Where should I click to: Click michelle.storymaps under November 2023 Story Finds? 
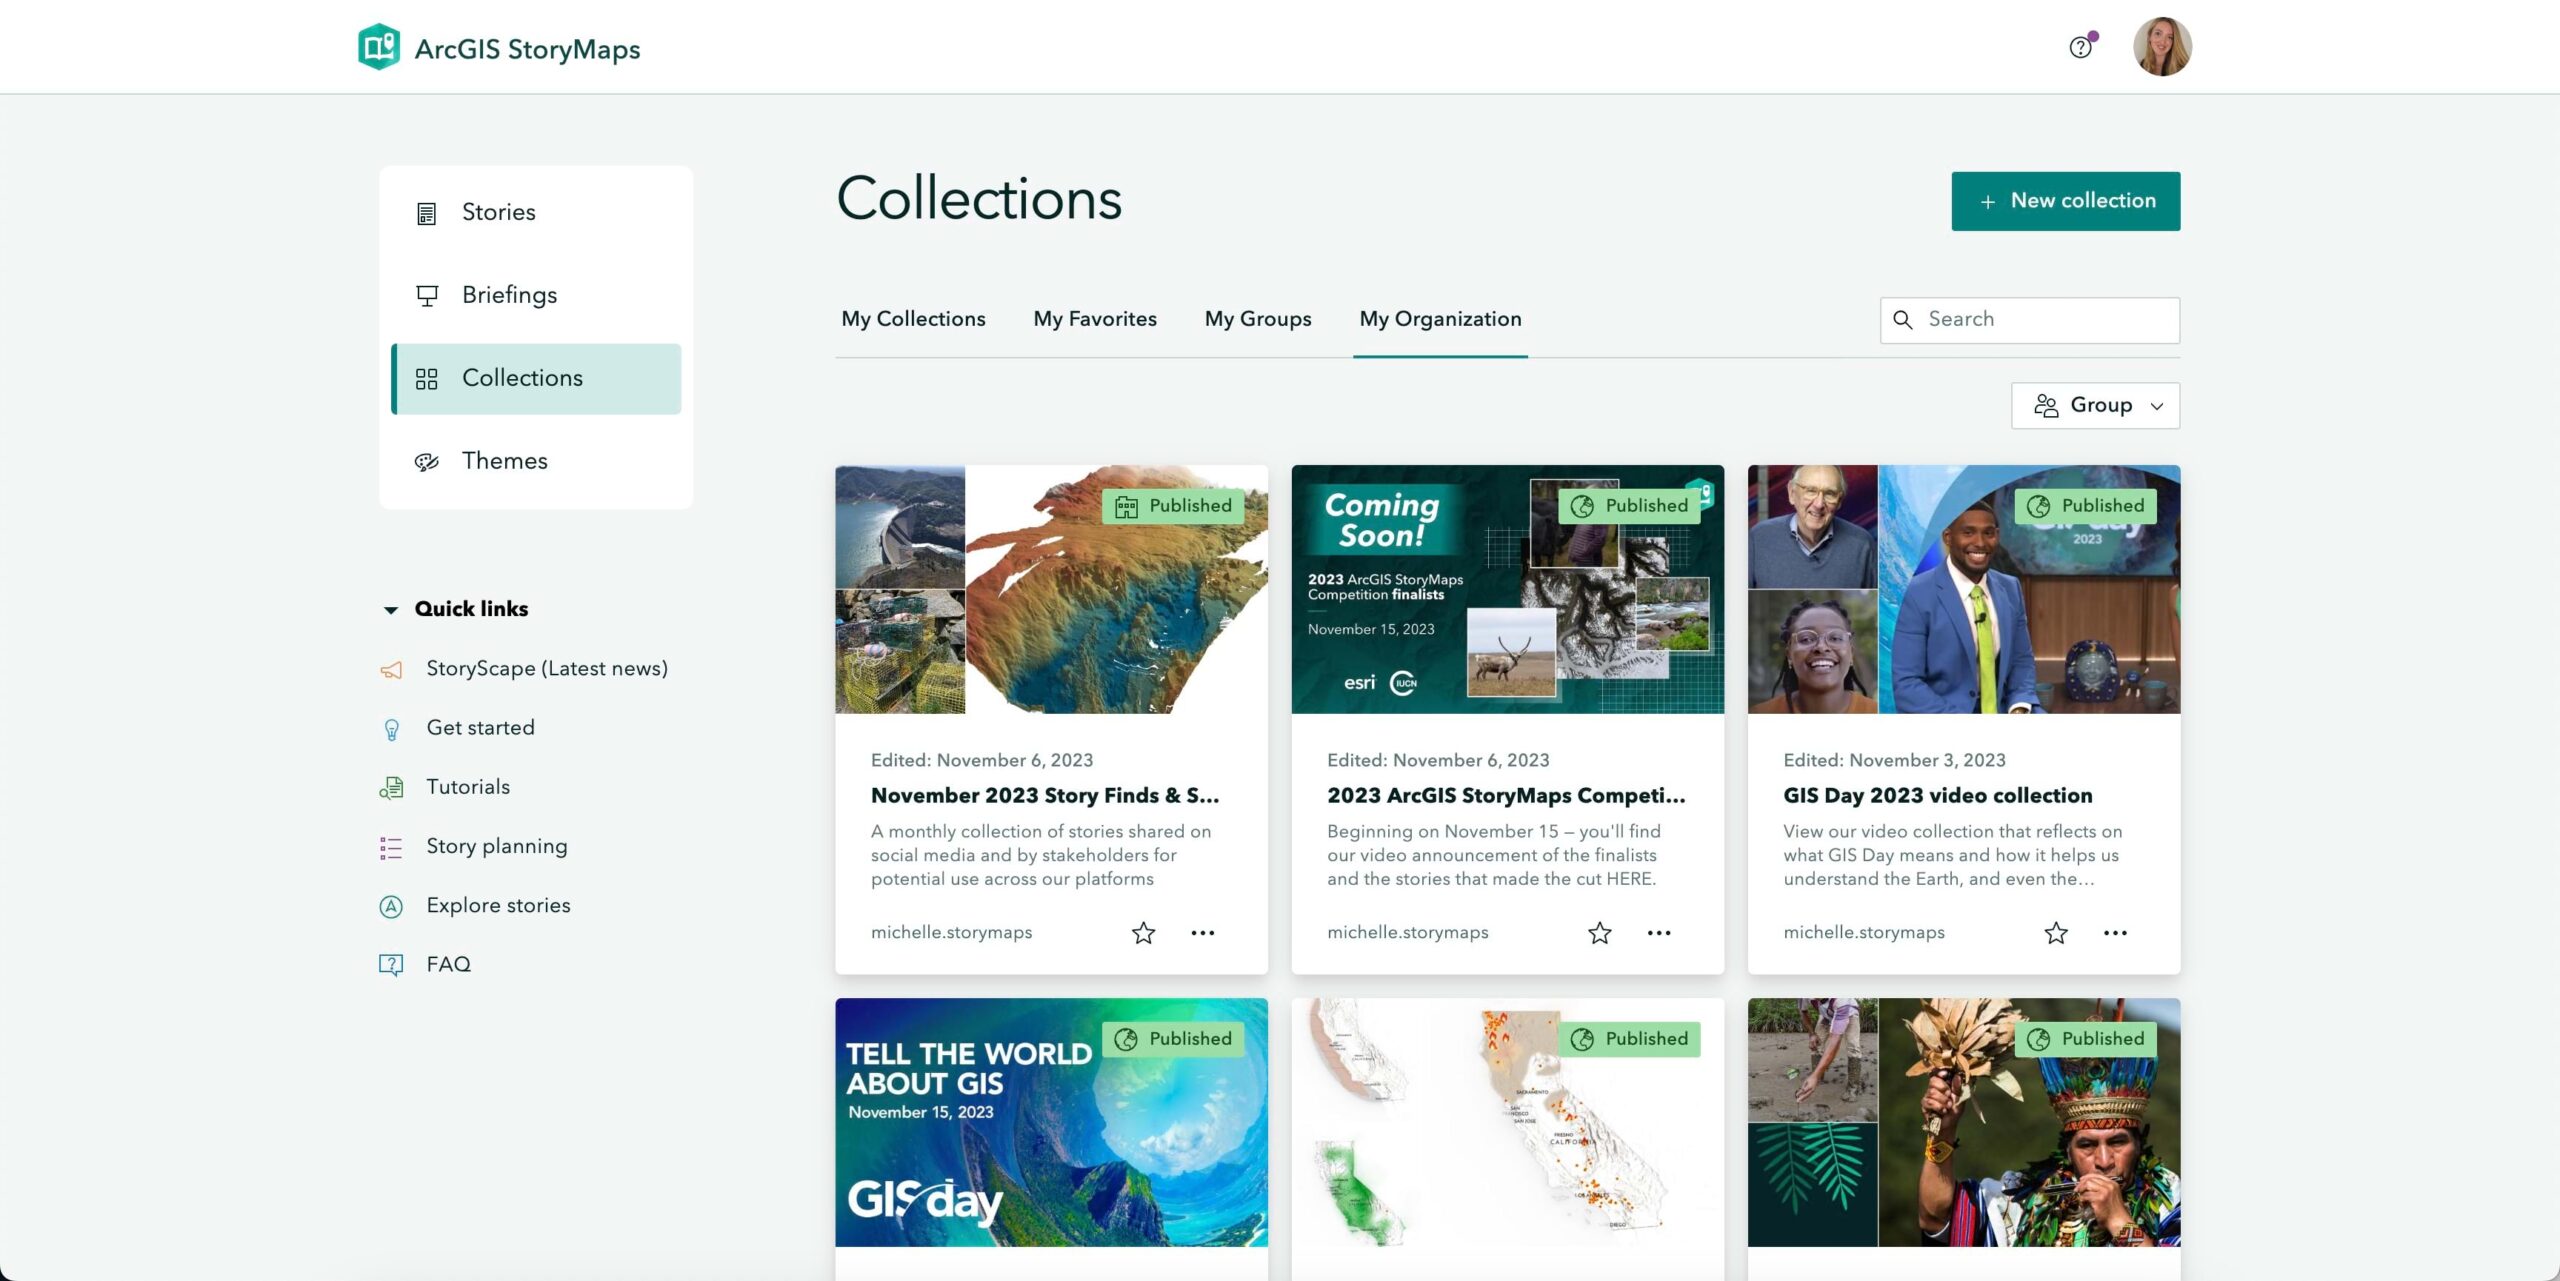pos(951,932)
